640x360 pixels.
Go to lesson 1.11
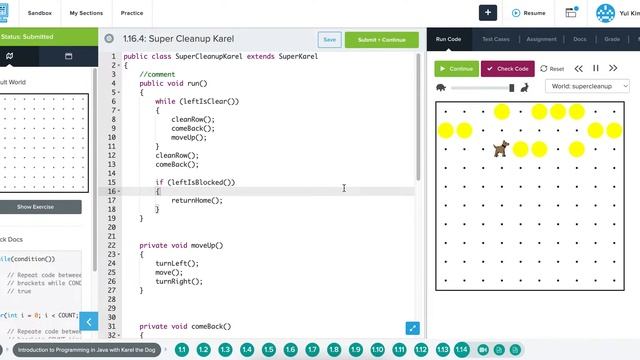click(399, 350)
